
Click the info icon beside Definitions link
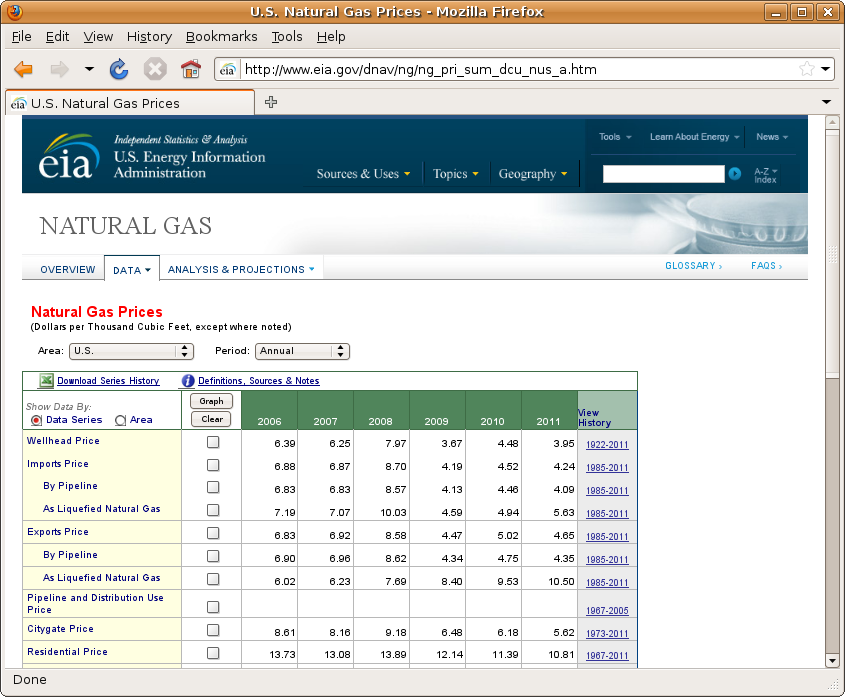pyautogui.click(x=188, y=381)
